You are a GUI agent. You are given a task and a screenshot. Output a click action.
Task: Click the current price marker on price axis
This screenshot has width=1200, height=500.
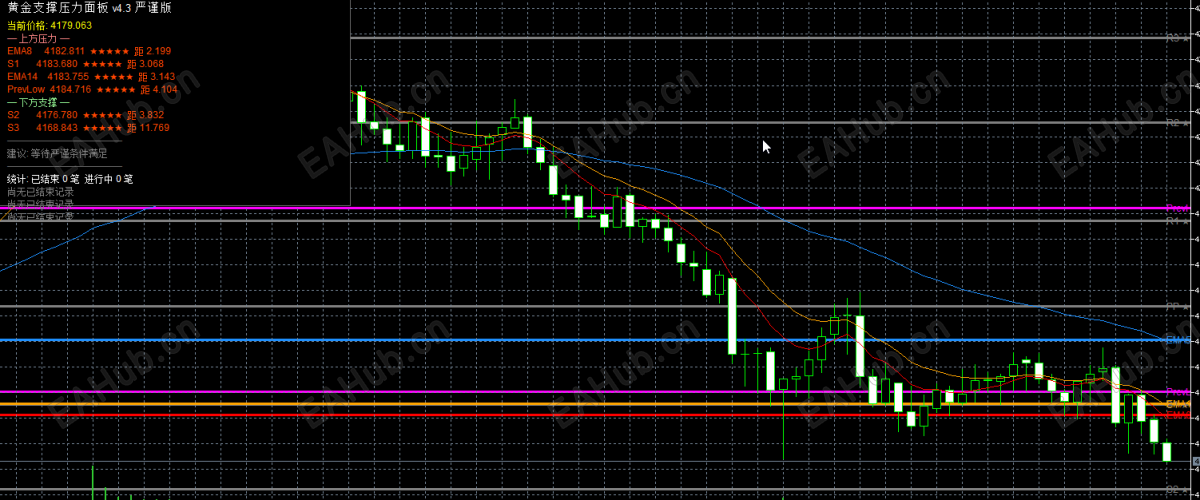pyautogui.click(x=1197, y=462)
